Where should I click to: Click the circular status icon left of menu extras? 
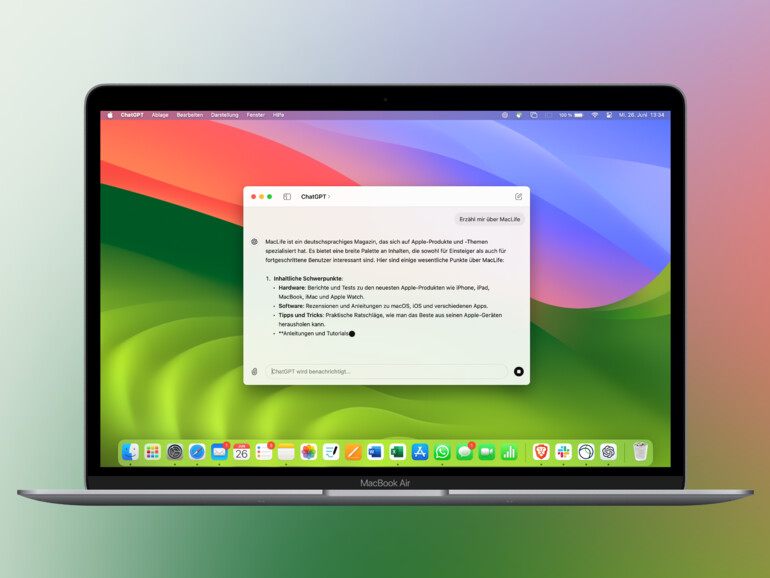[x=505, y=115]
